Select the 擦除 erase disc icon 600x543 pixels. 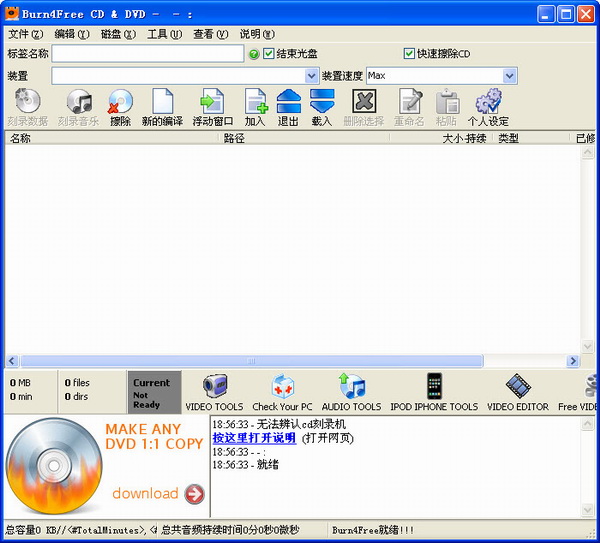(x=120, y=101)
